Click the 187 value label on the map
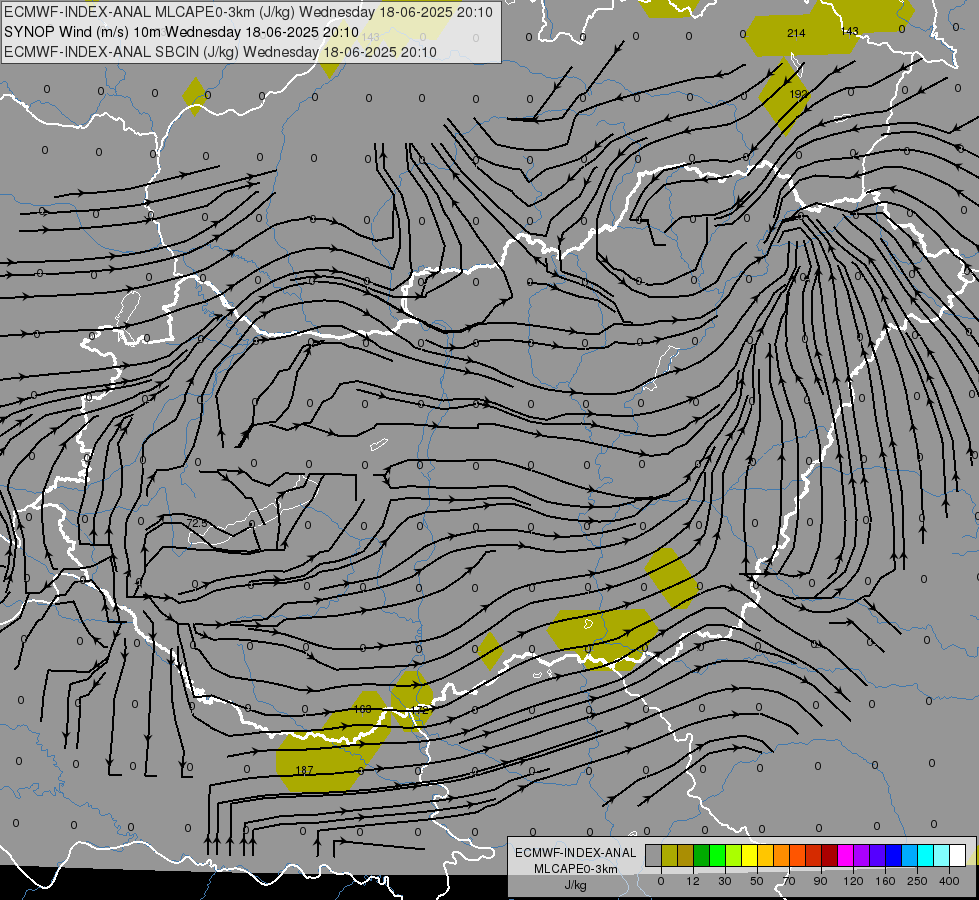This screenshot has width=979, height=900. click(x=304, y=770)
